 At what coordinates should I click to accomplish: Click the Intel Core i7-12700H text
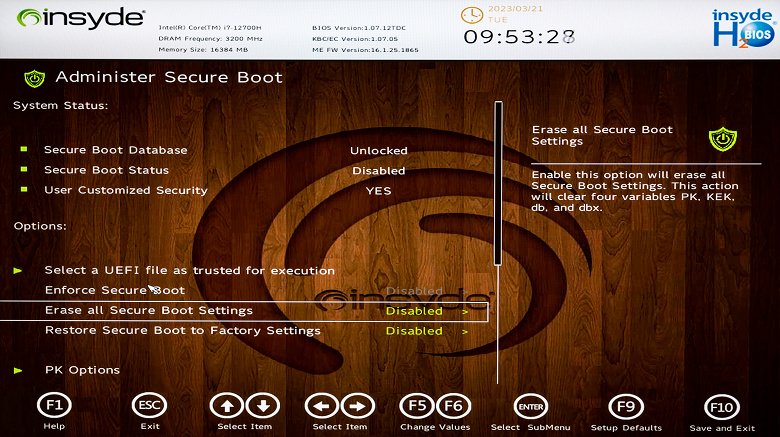(209, 28)
